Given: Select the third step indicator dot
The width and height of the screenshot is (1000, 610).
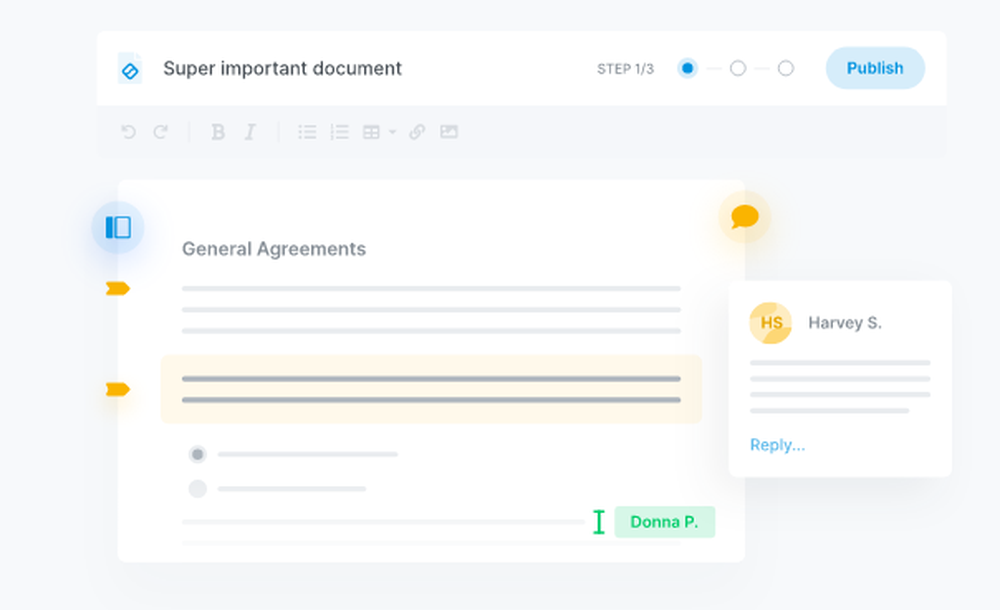Looking at the screenshot, I should click(x=786, y=68).
